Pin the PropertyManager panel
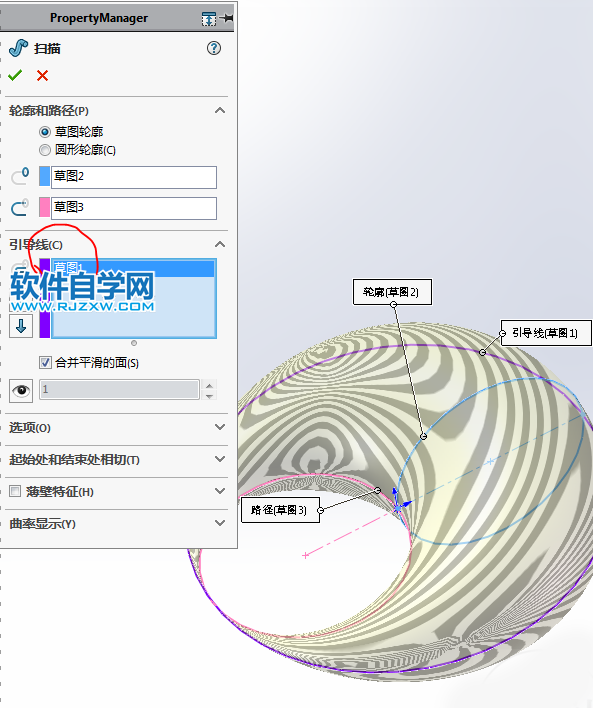593x708 pixels. [x=227, y=18]
